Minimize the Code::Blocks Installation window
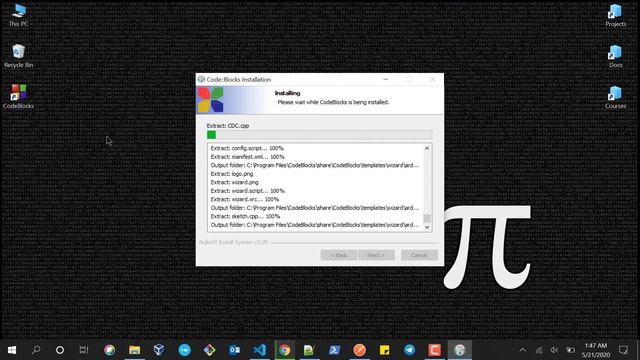The height and width of the screenshot is (360, 640). pyautogui.click(x=386, y=79)
